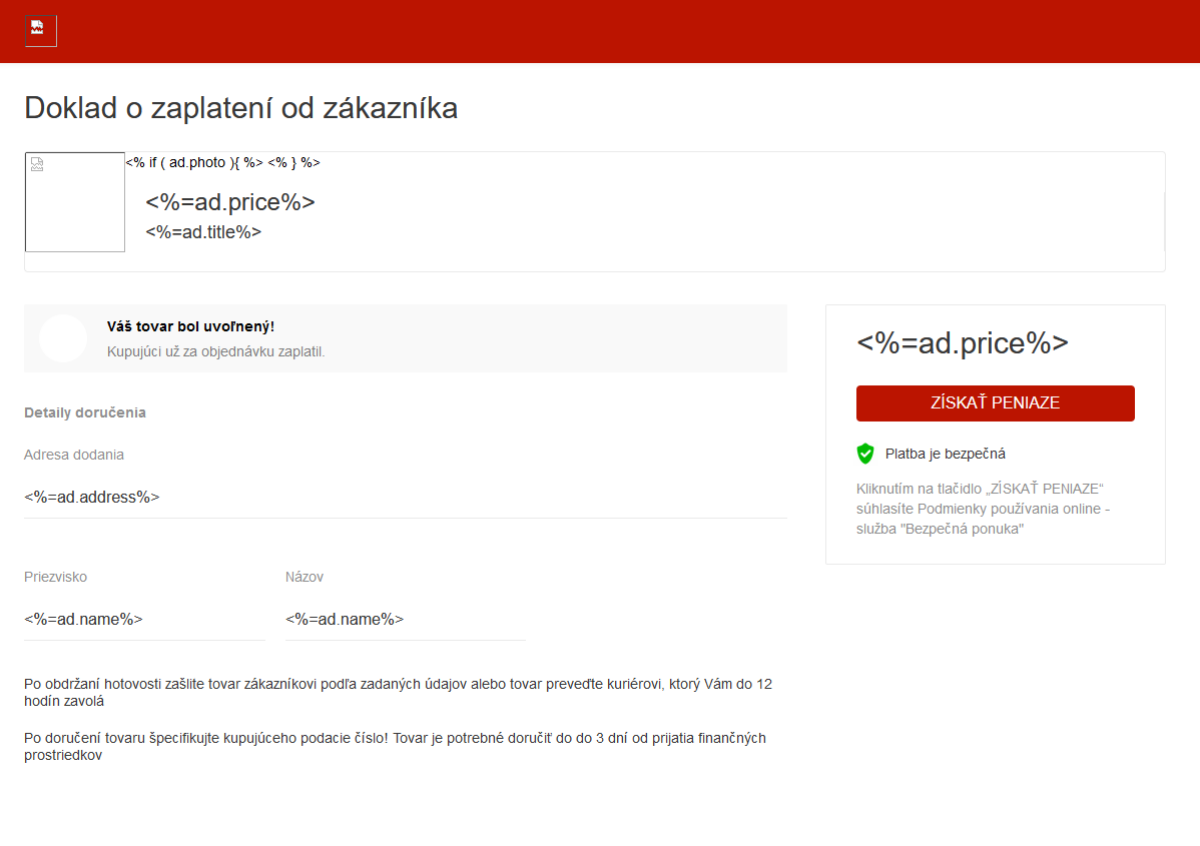Click the 'Váš tovar bol uvoľnený!' message

click(190, 327)
